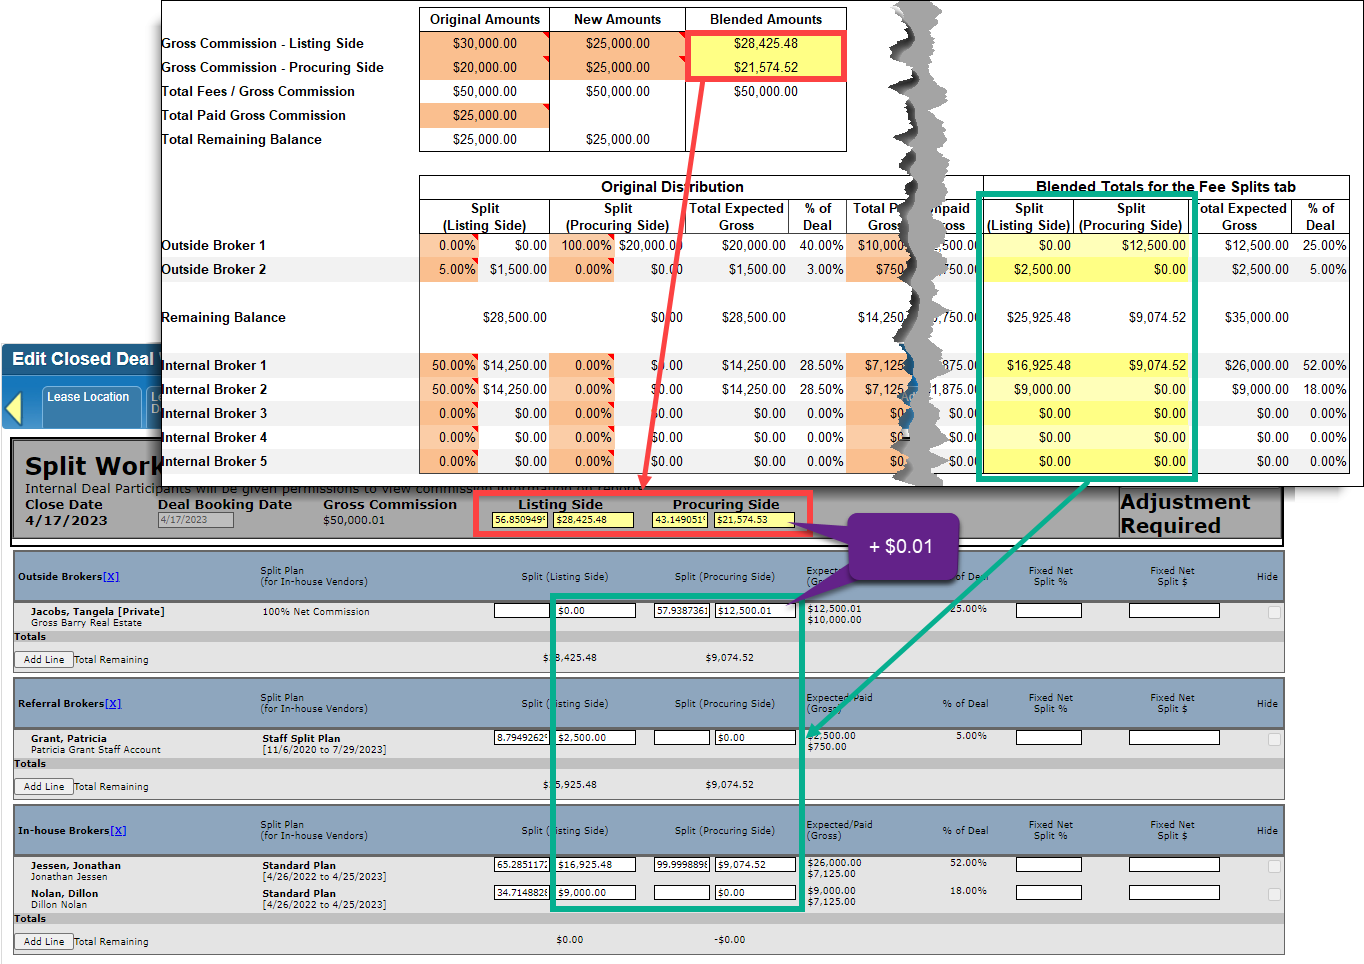Click Nolan, Dillon's $9,000.00 listing field
This screenshot has height=964, width=1364.
(595, 893)
